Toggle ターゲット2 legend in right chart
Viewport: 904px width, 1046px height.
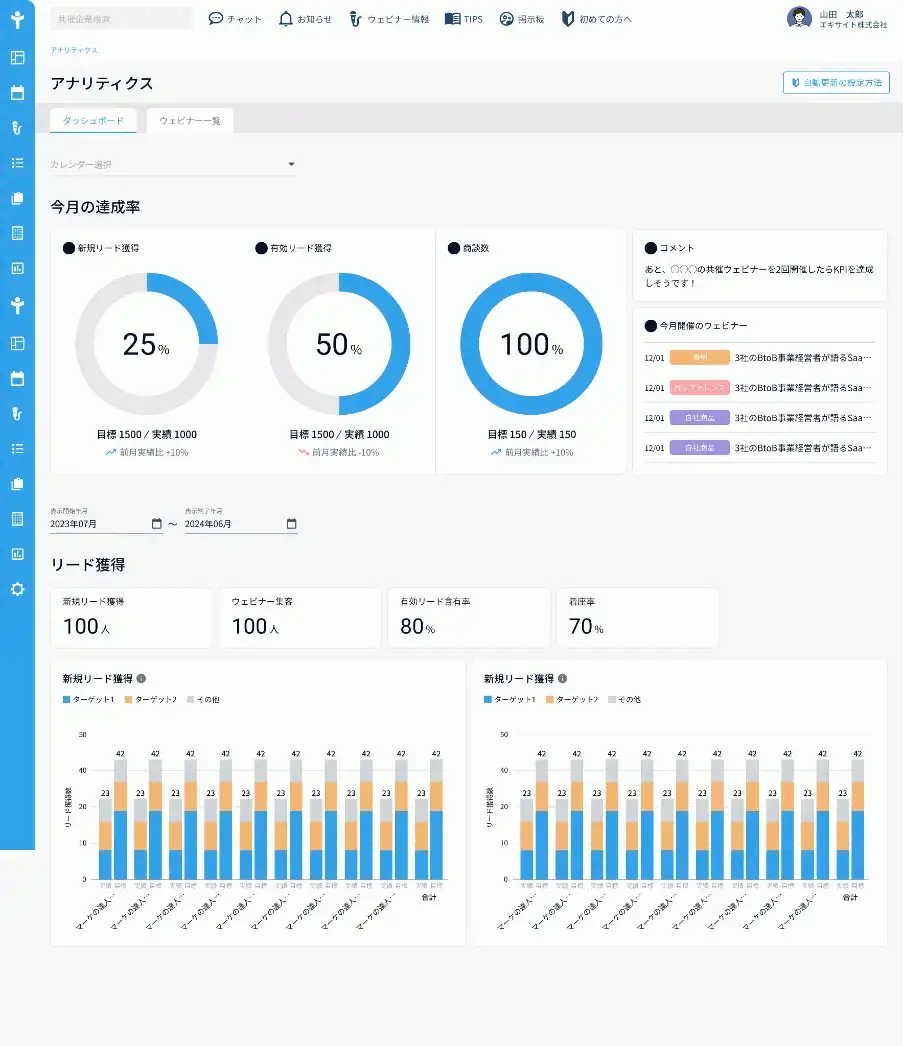[x=572, y=700]
